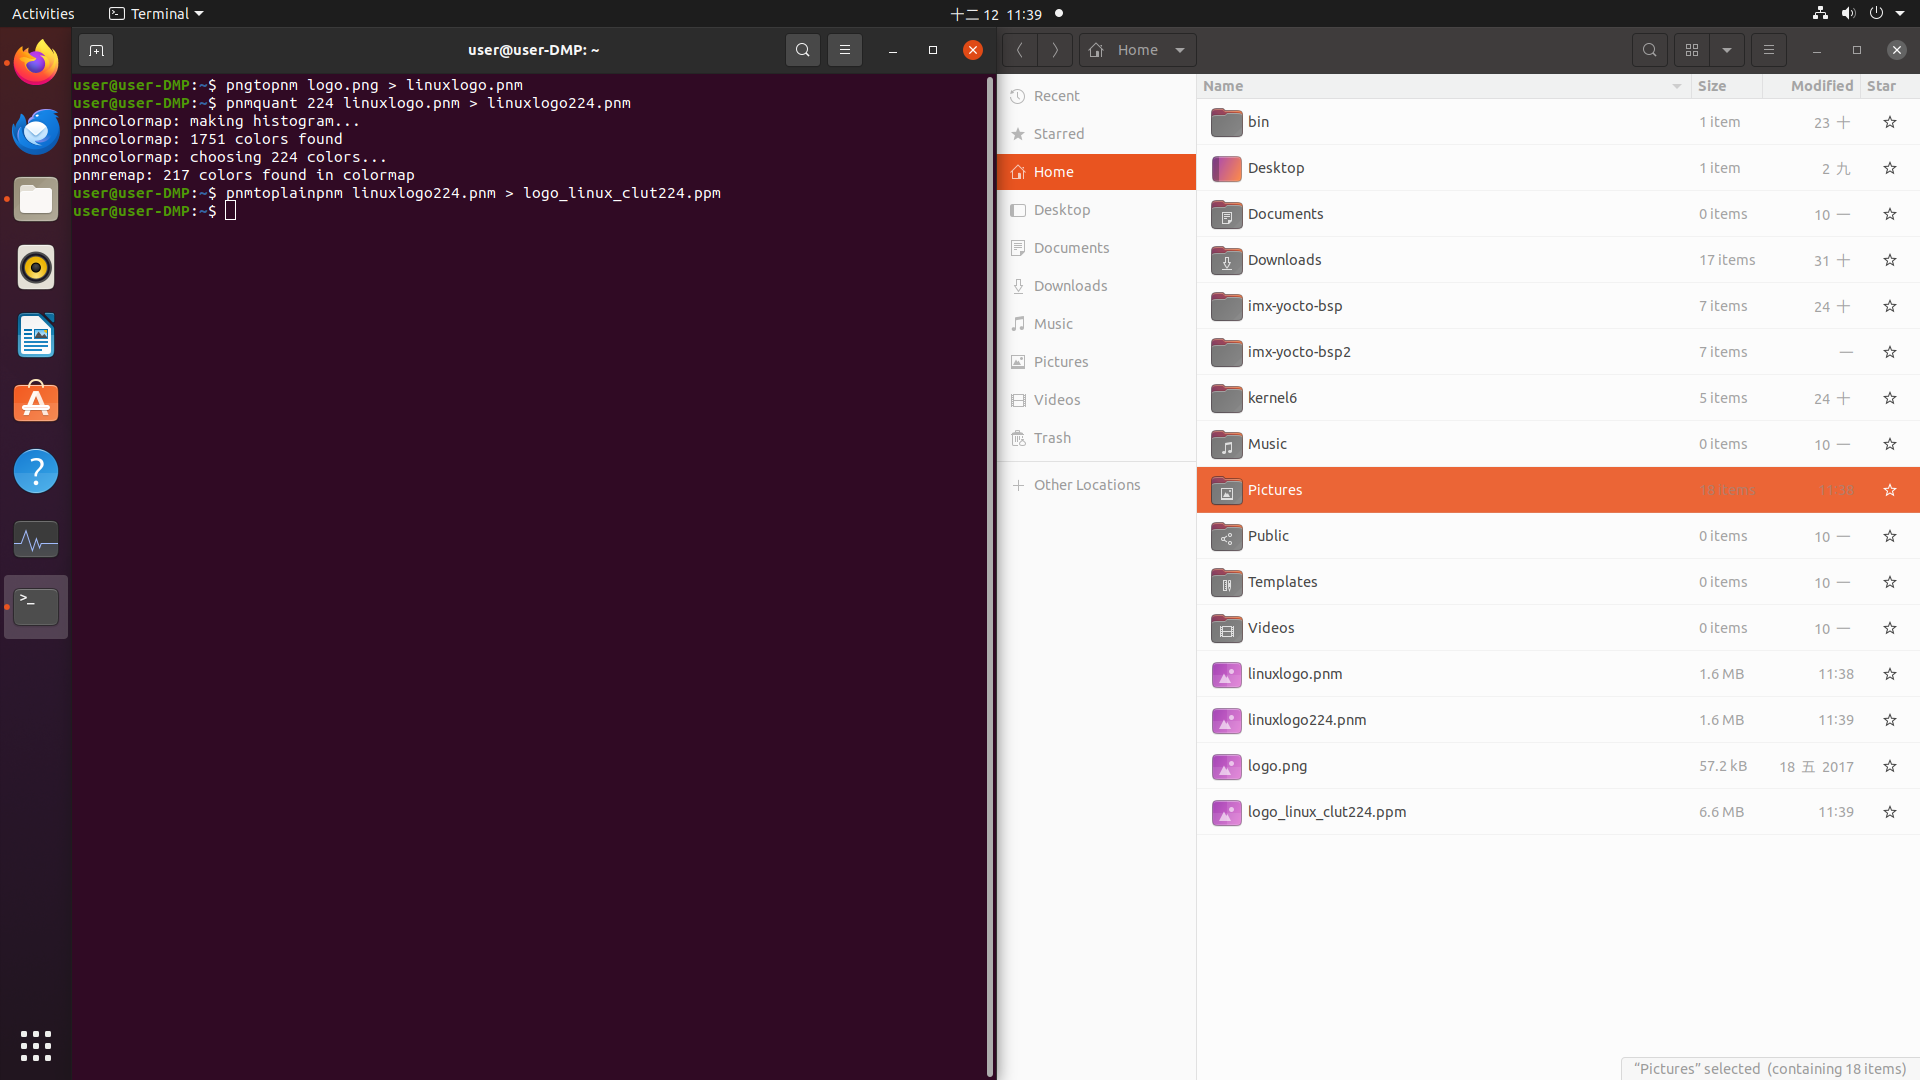Open view options dropdown in Files

(x=1727, y=50)
